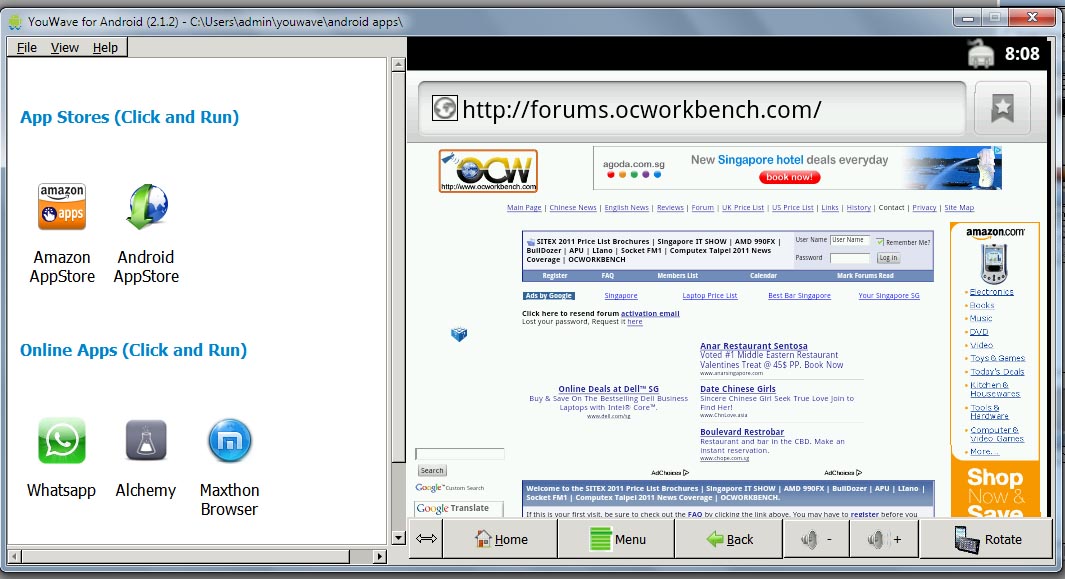Go to the Reviews link

(x=670, y=208)
